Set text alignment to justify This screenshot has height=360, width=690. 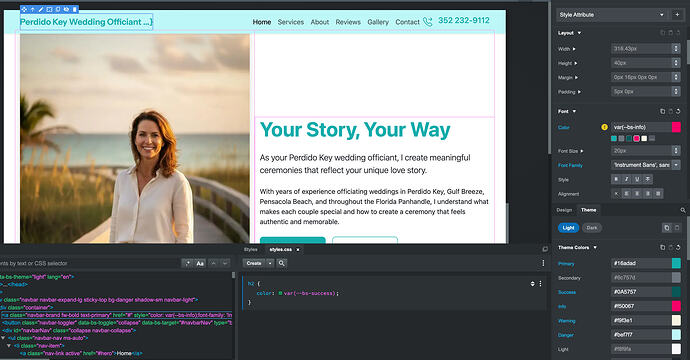point(658,194)
